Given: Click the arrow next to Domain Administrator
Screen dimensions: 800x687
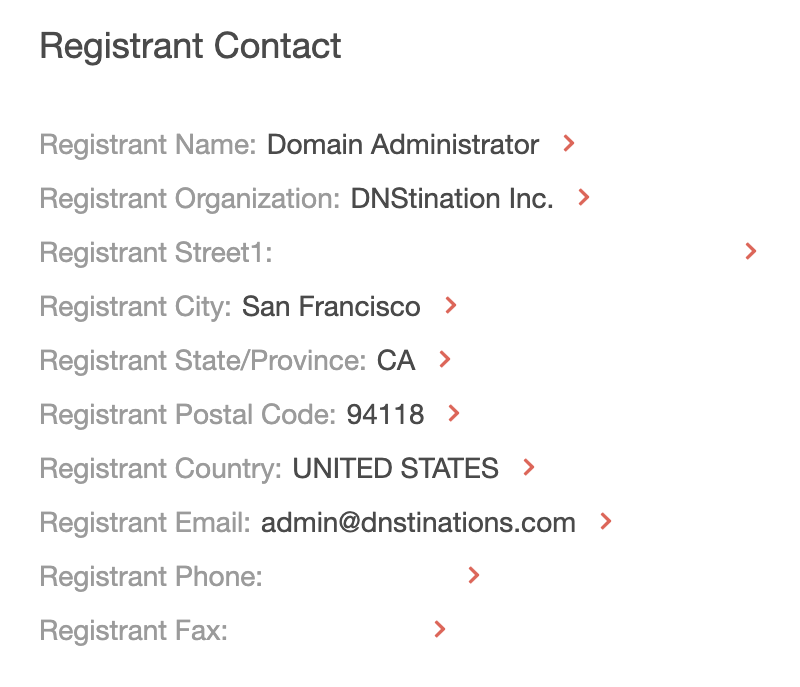Looking at the screenshot, I should [x=569, y=144].
